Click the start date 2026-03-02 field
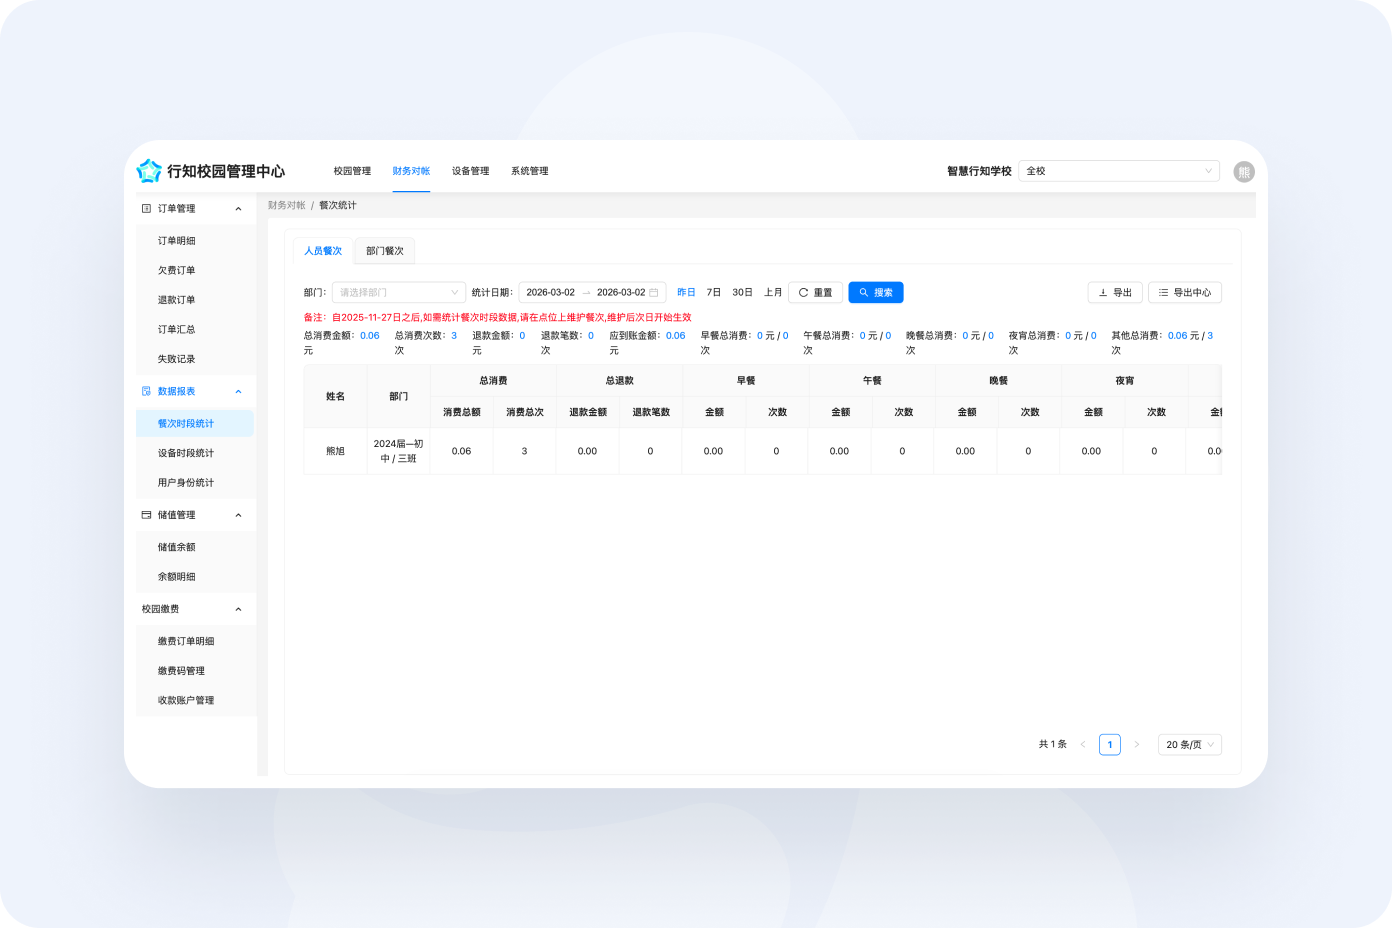This screenshot has height=928, width=1392. pos(551,293)
